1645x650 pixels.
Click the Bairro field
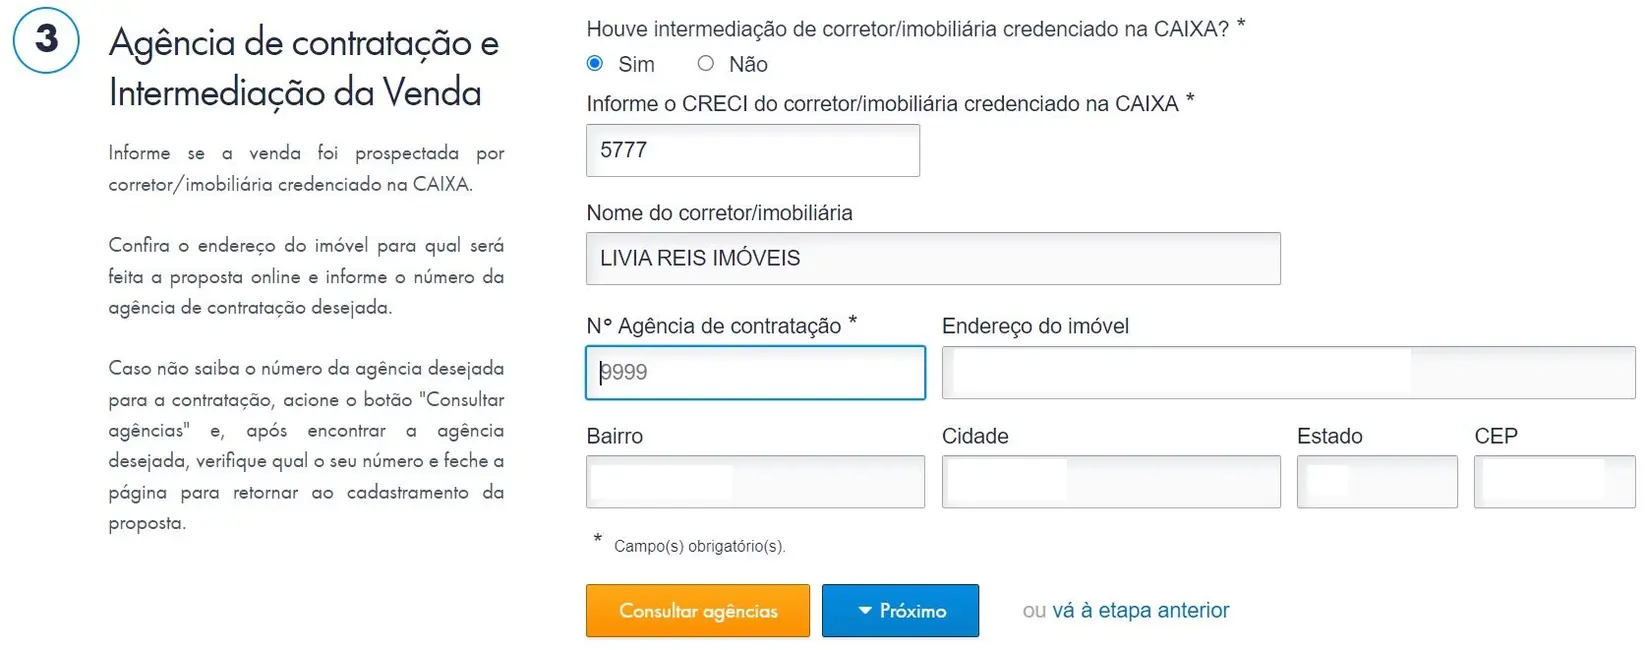click(x=755, y=482)
